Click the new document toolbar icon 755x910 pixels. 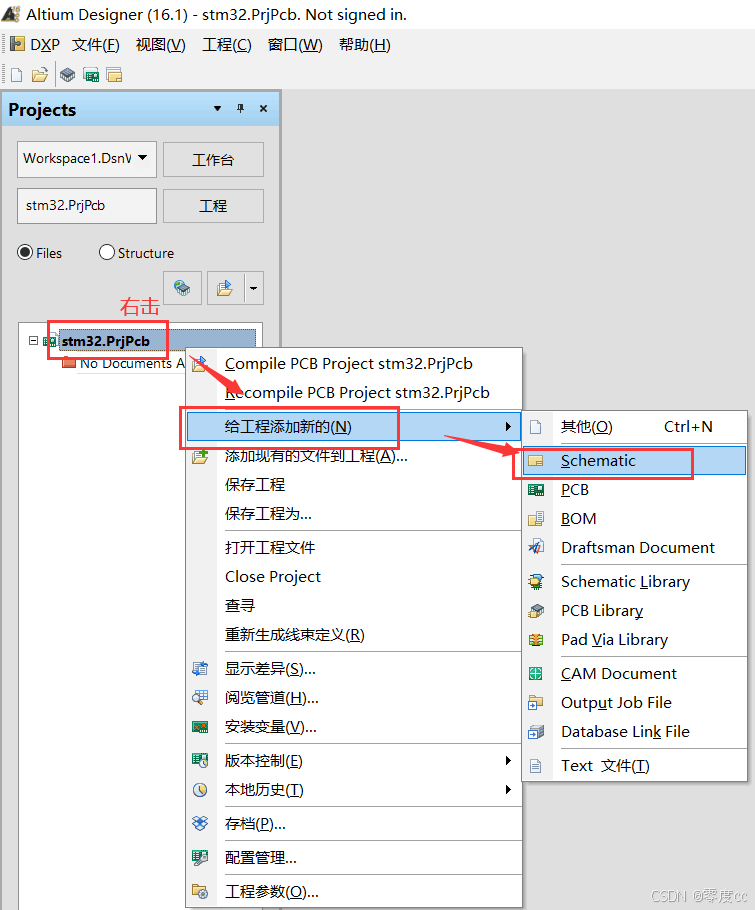point(17,75)
